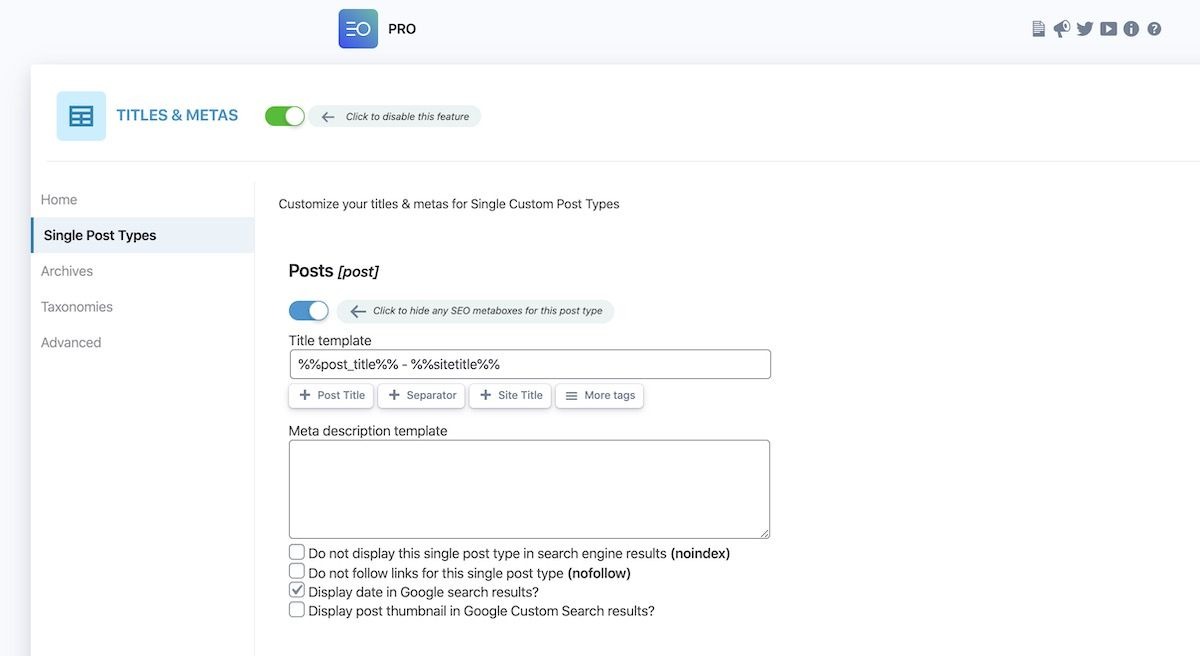Click the SEOPress PRO logo
Image resolution: width=1200 pixels, height=656 pixels.
(358, 29)
